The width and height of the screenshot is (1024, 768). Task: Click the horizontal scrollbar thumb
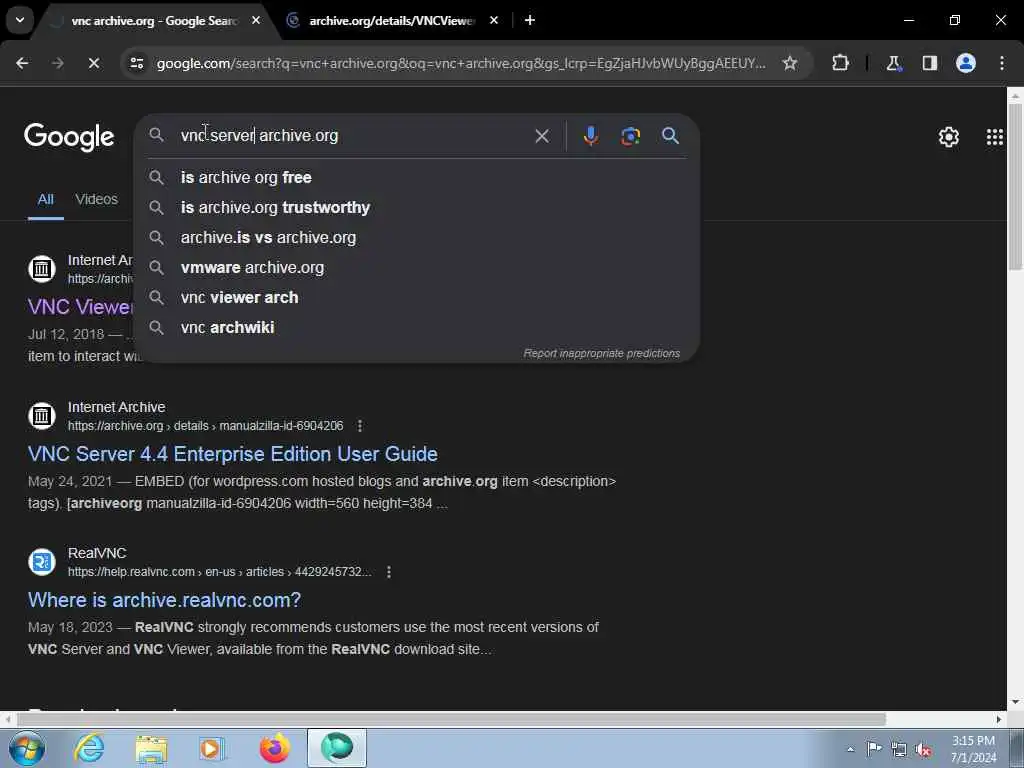pyautogui.click(x=452, y=720)
